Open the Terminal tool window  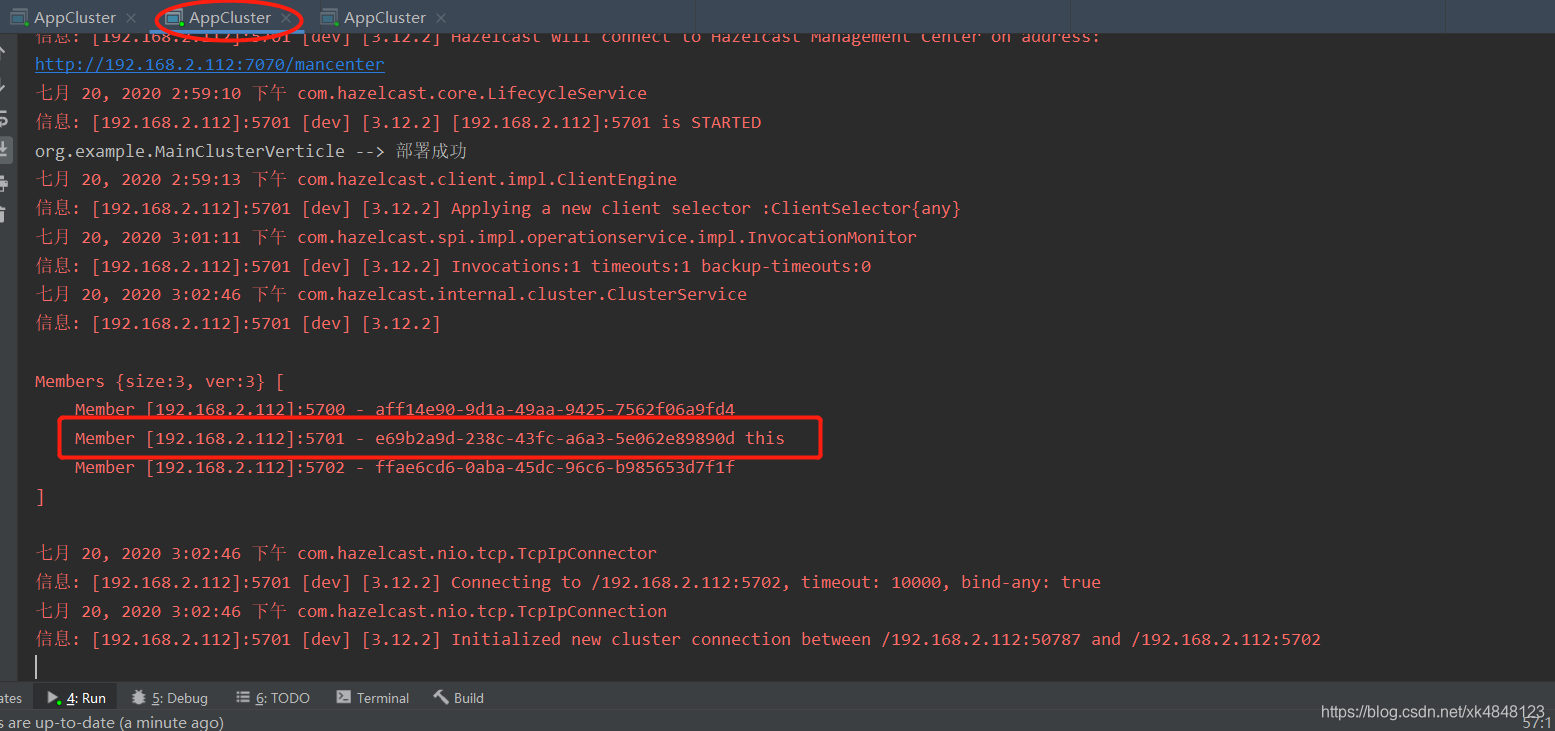pyautogui.click(x=373, y=698)
